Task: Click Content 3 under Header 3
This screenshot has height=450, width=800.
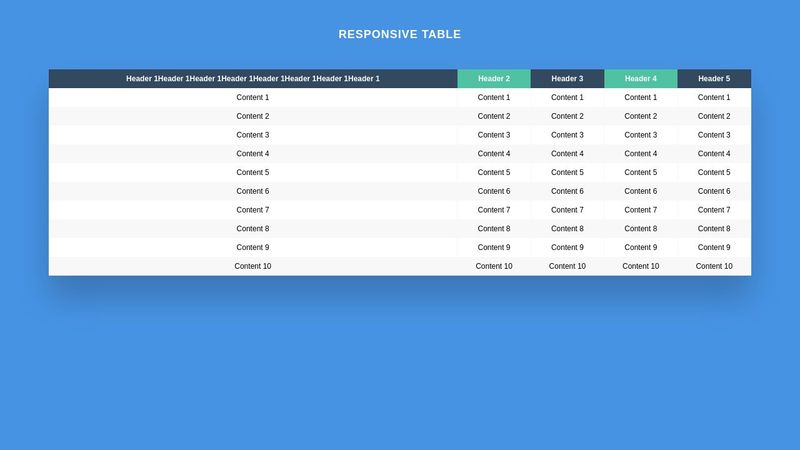Action: click(567, 135)
